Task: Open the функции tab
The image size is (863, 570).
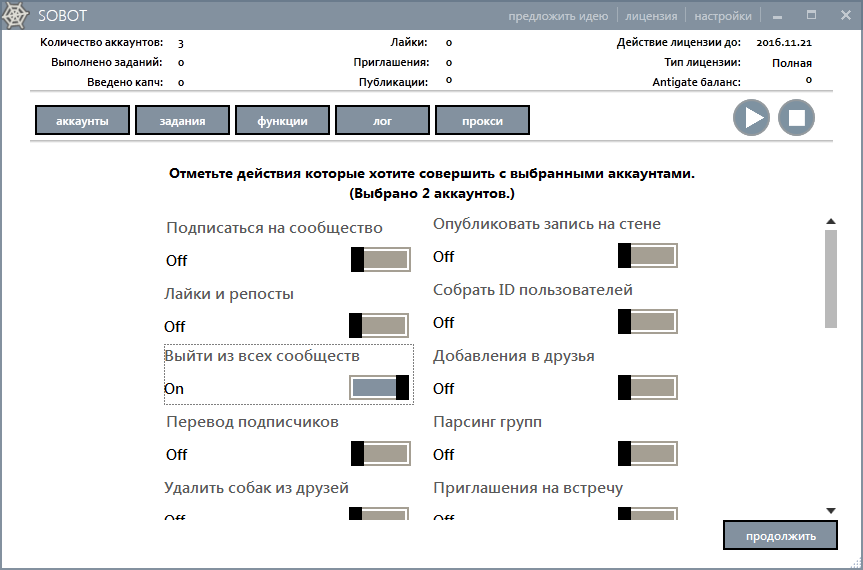Action: click(x=282, y=120)
